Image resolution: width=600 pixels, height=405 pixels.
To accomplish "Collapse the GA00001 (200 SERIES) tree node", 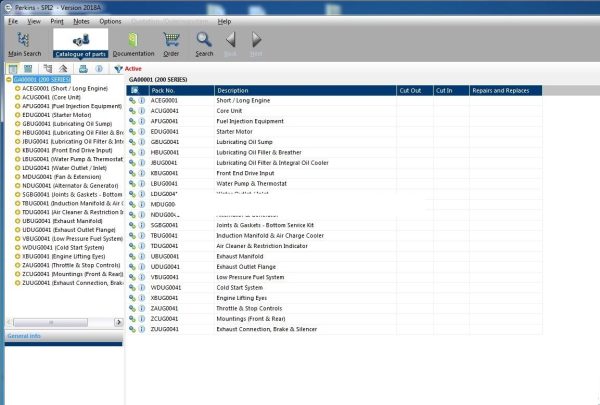I will click(x=9, y=80).
